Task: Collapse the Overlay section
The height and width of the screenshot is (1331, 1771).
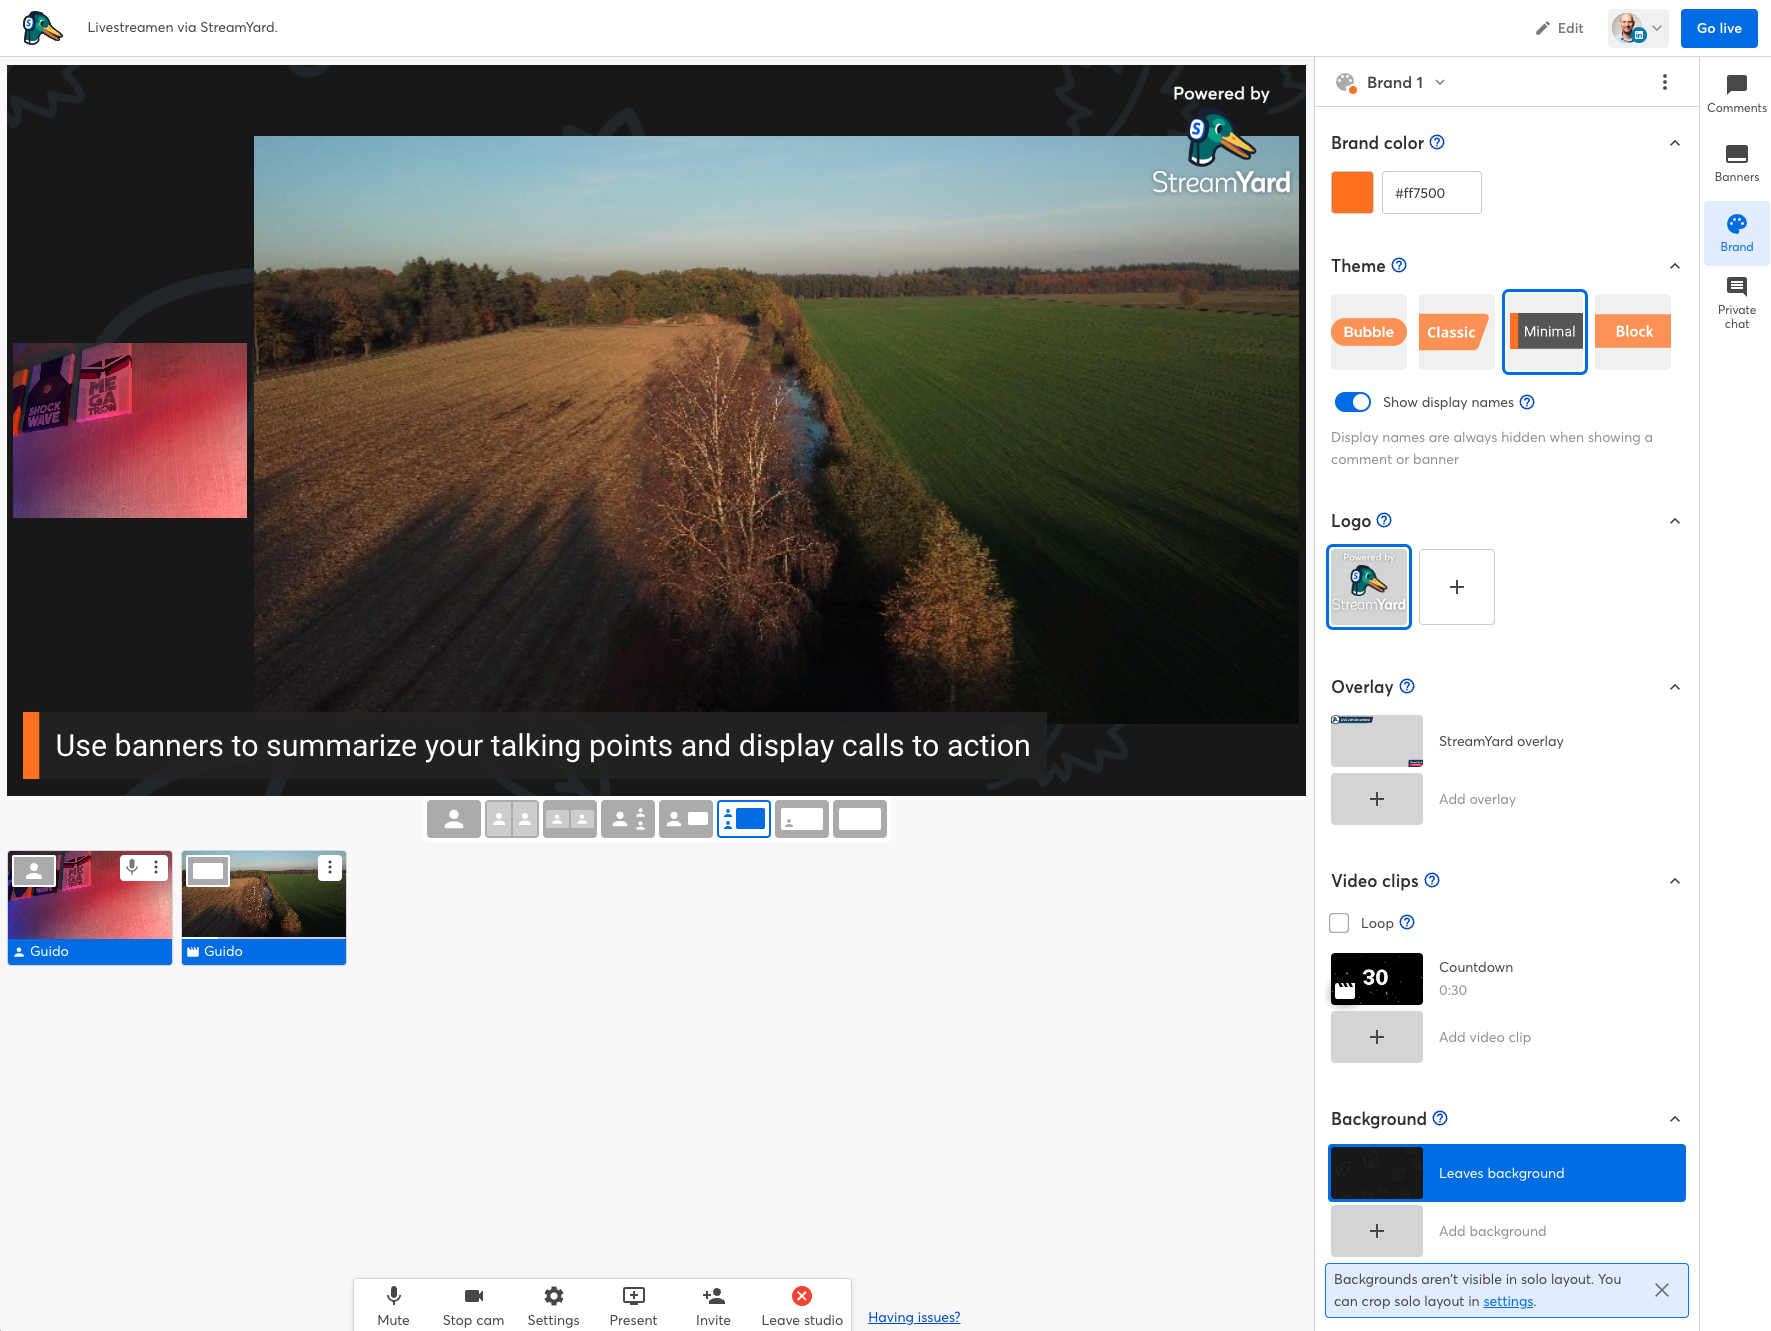Action: pyautogui.click(x=1675, y=687)
